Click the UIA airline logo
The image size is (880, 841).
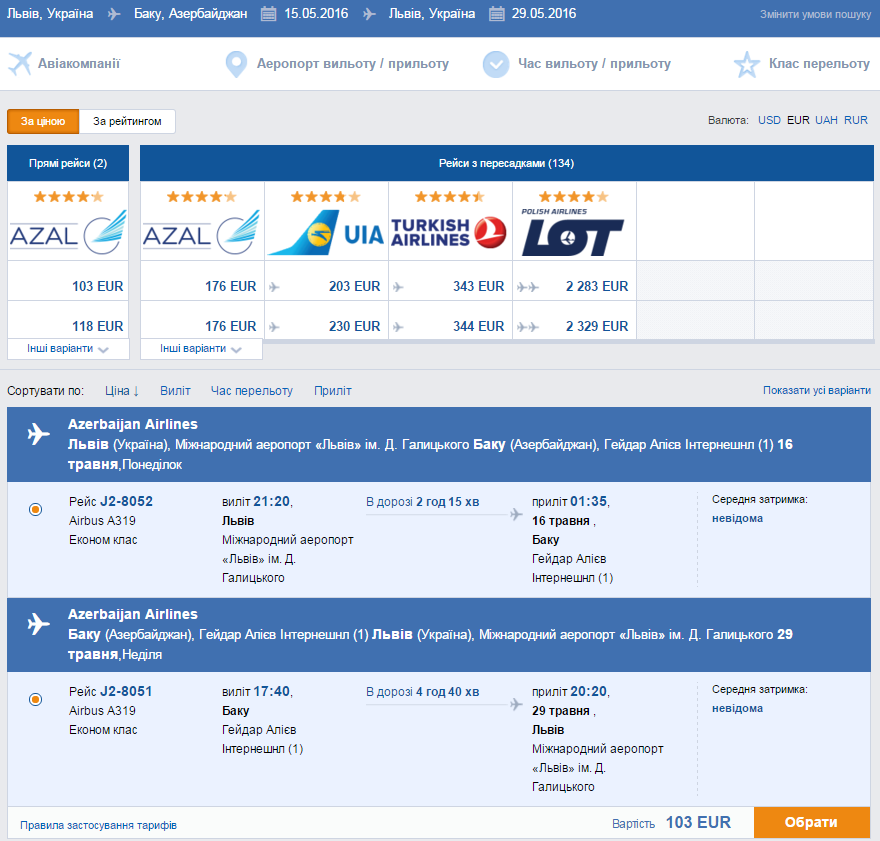click(x=326, y=233)
